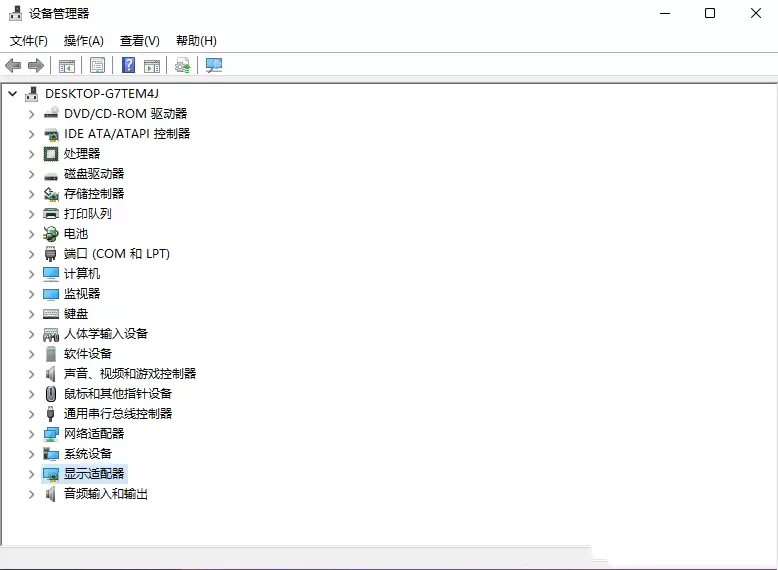Click Scan for hardware changes monitor icon
Screen dimensions: 778x570
tap(214, 65)
